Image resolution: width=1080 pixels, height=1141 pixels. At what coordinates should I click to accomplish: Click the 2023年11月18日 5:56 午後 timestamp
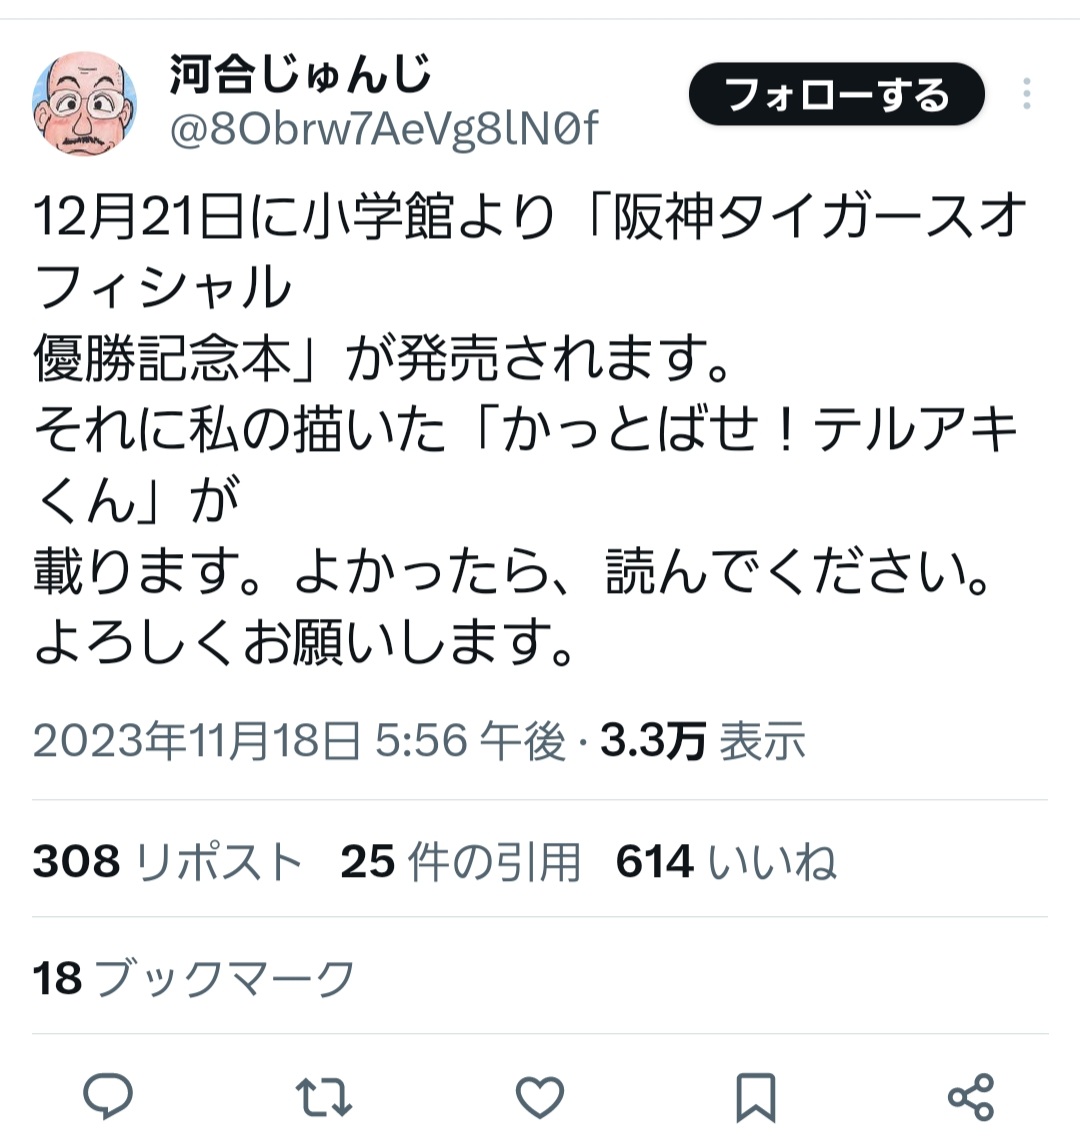(299, 741)
